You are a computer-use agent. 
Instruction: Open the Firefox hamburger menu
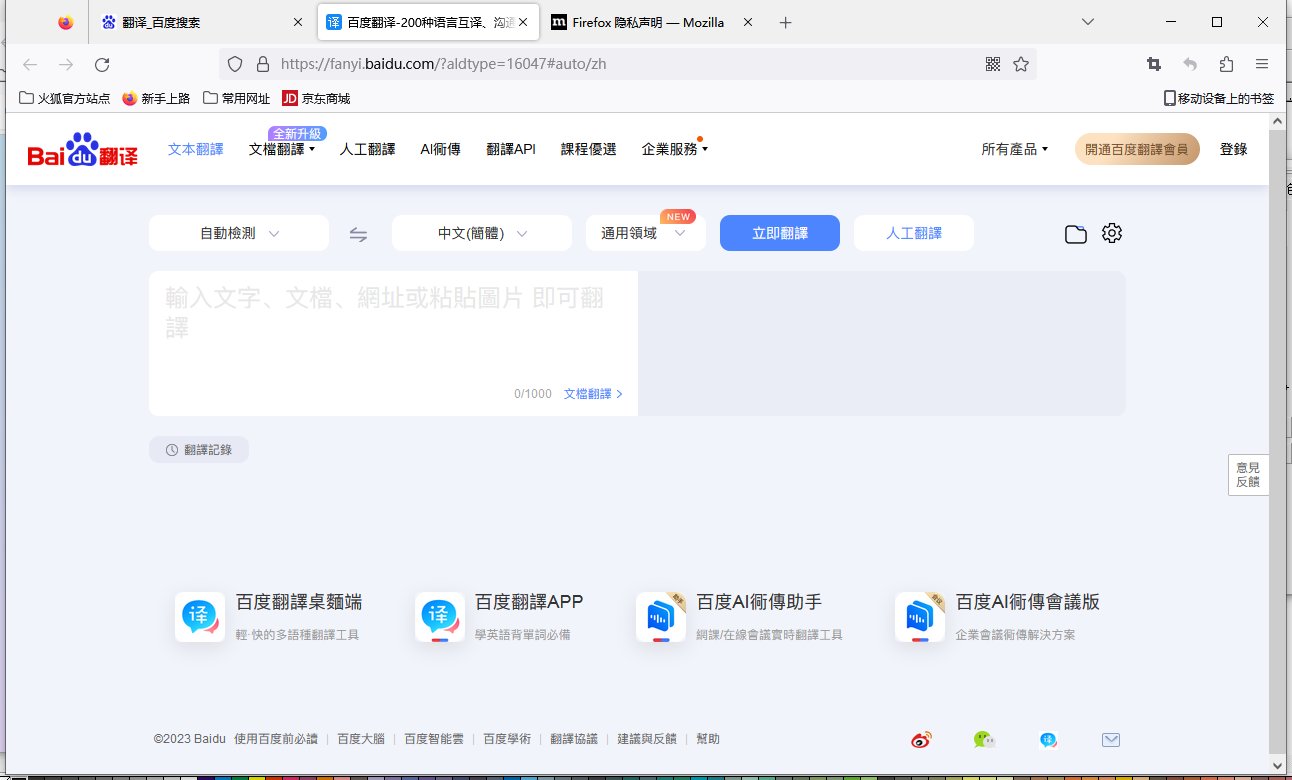(x=1262, y=64)
